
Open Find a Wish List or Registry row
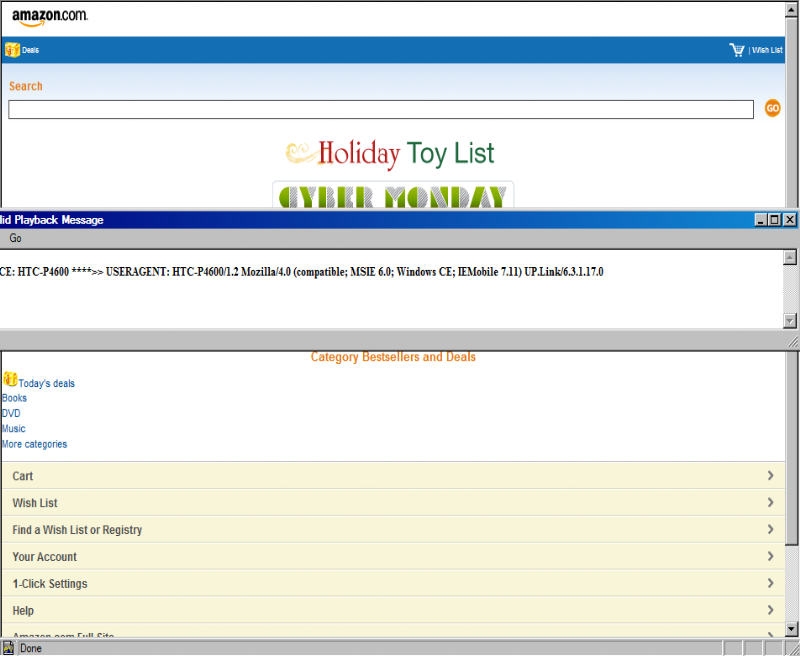(x=393, y=529)
